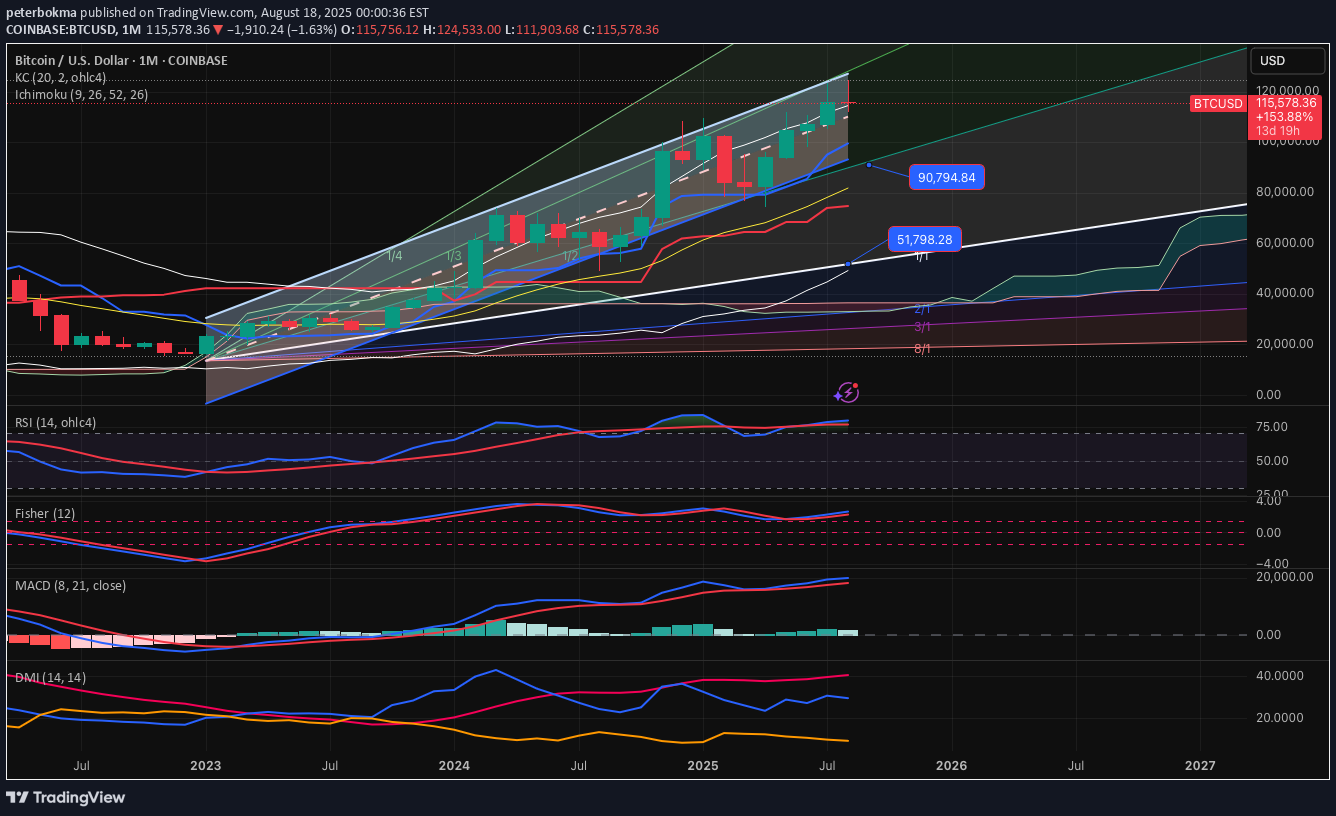Click the 8/1 Gann fan label
Screen dimensions: 1336x816
point(922,349)
